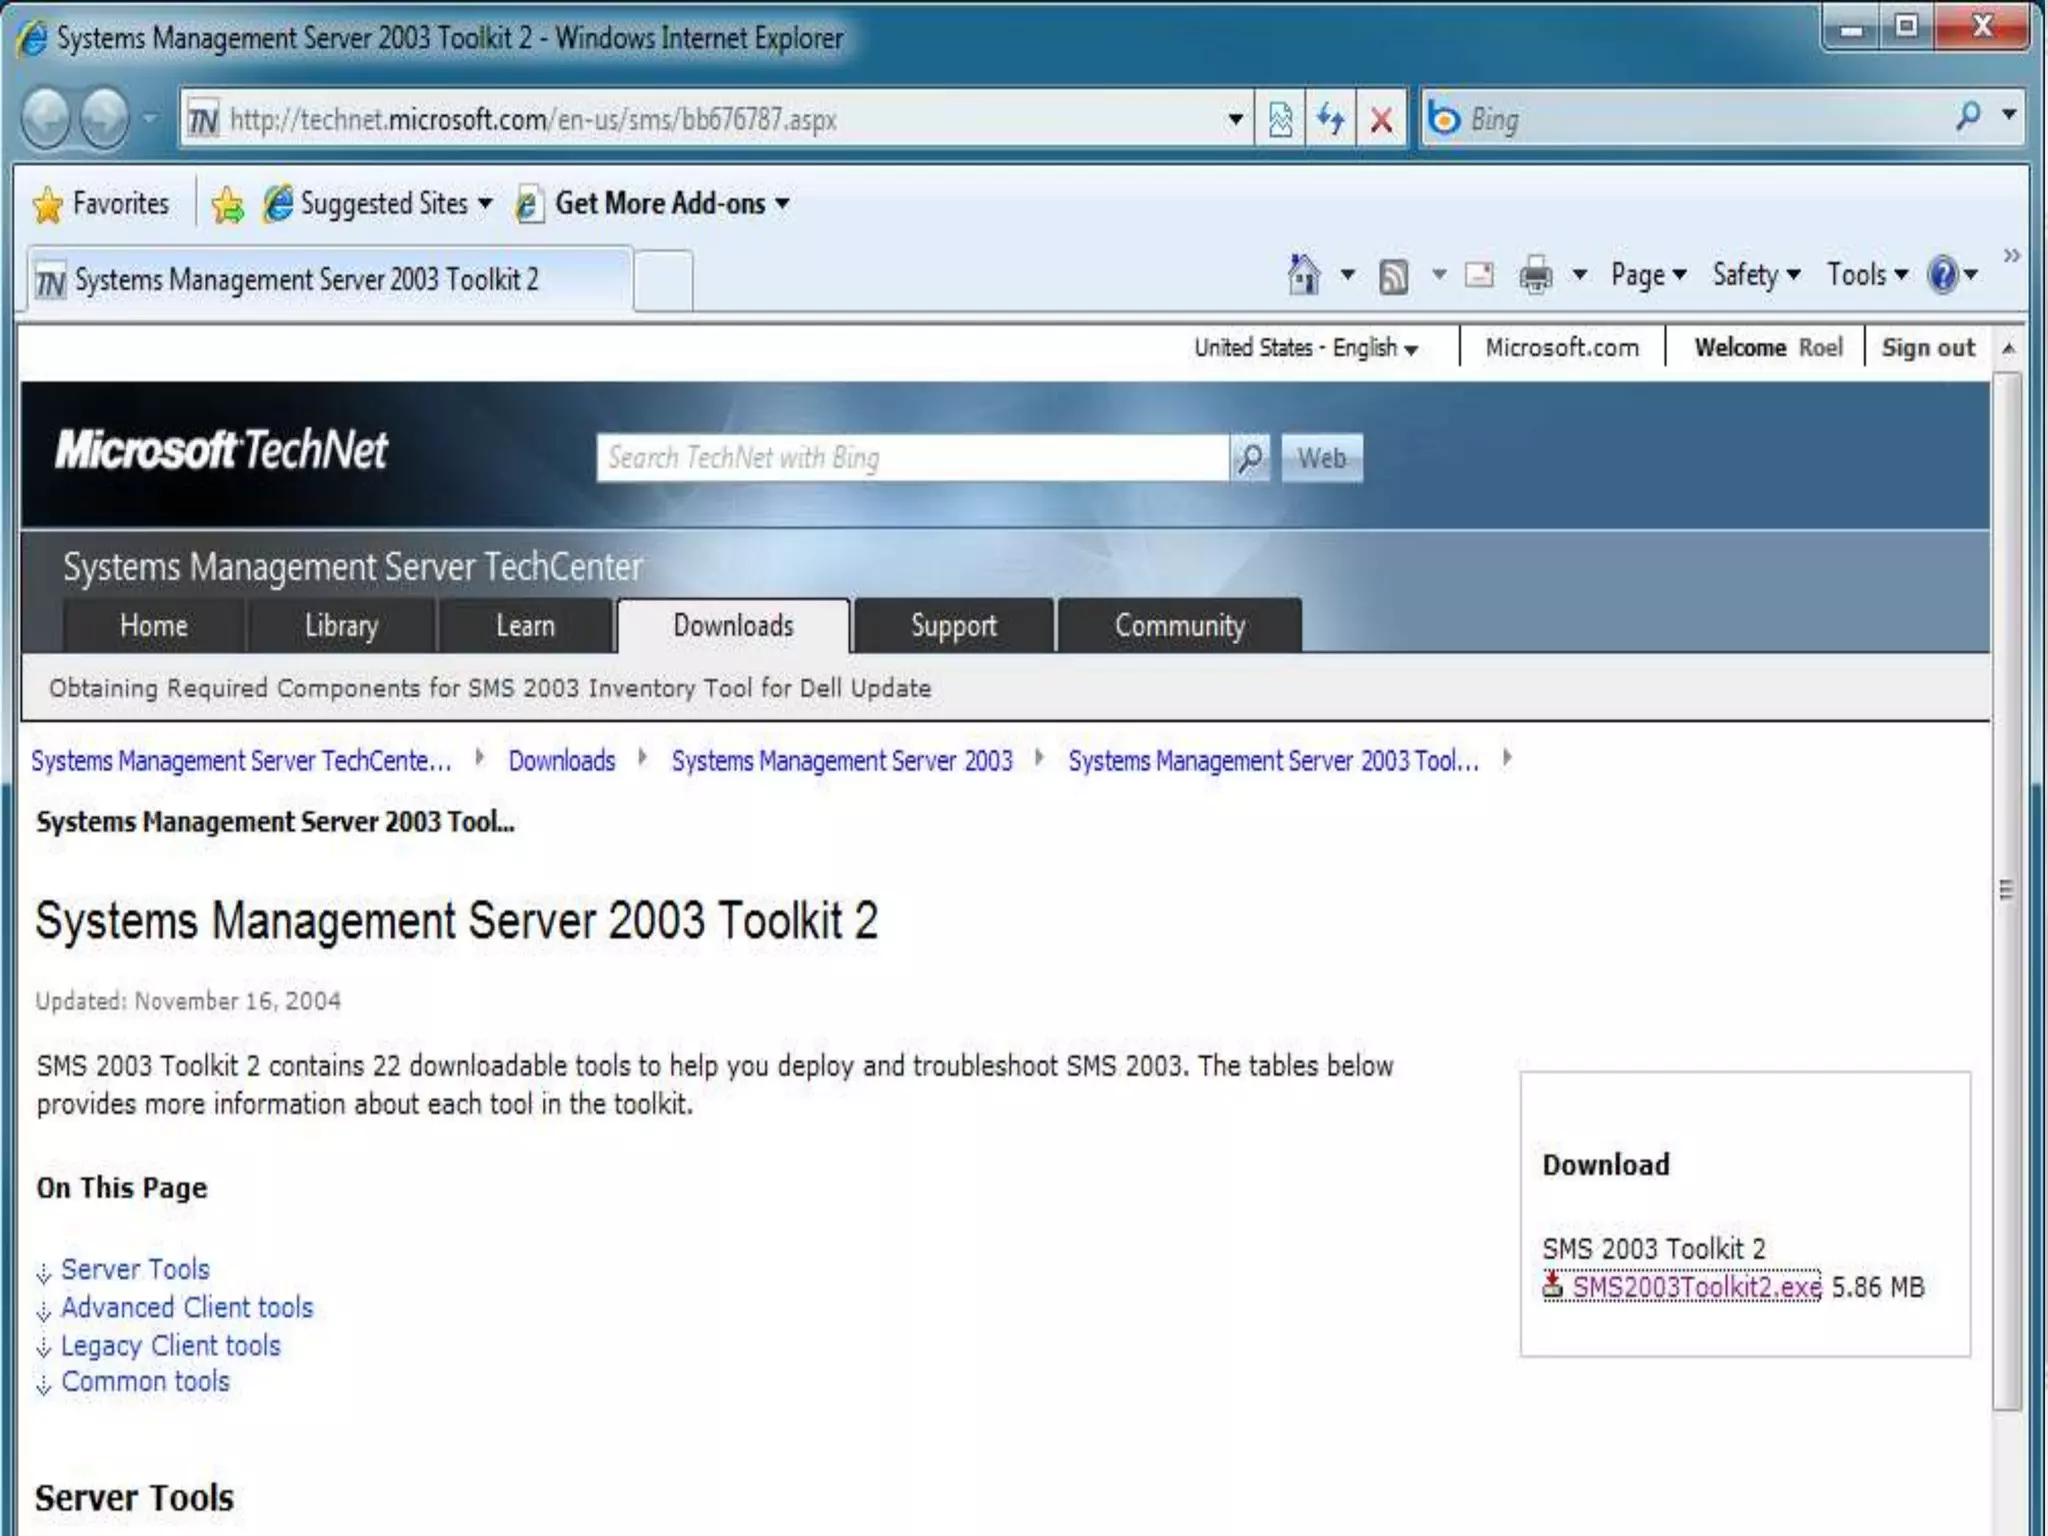2048x1536 pixels.
Task: Click the Web search scope button
Action: coord(1322,458)
